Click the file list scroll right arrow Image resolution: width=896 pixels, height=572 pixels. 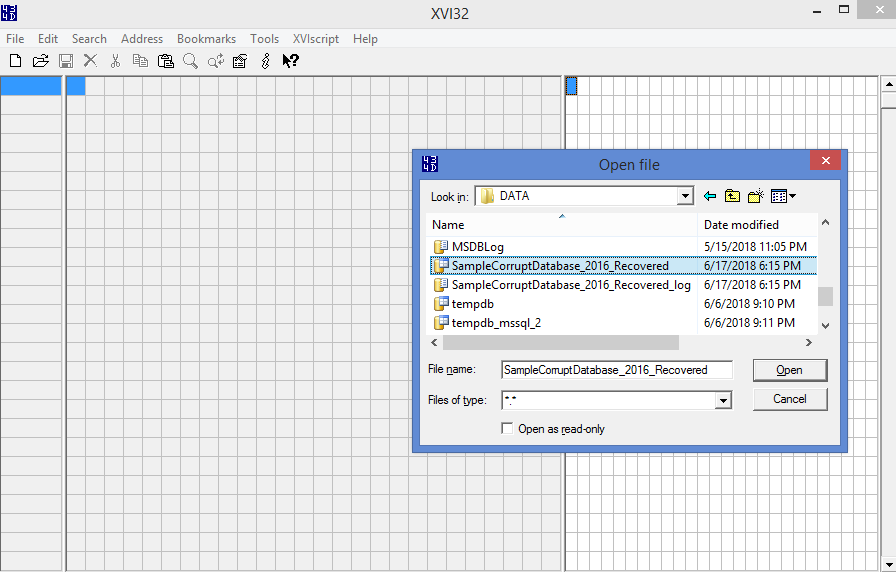click(x=809, y=342)
